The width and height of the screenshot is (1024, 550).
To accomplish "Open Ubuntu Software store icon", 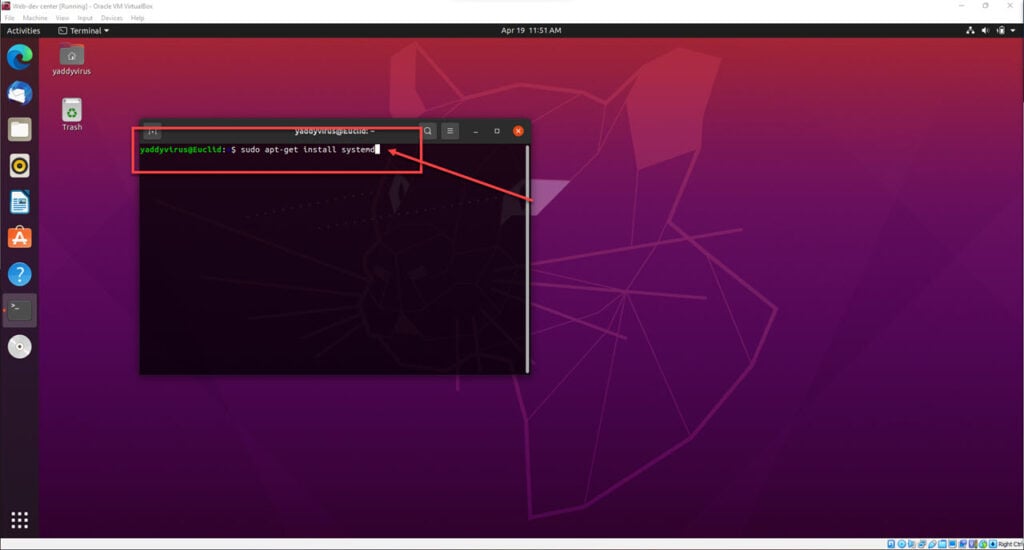I will pos(20,238).
